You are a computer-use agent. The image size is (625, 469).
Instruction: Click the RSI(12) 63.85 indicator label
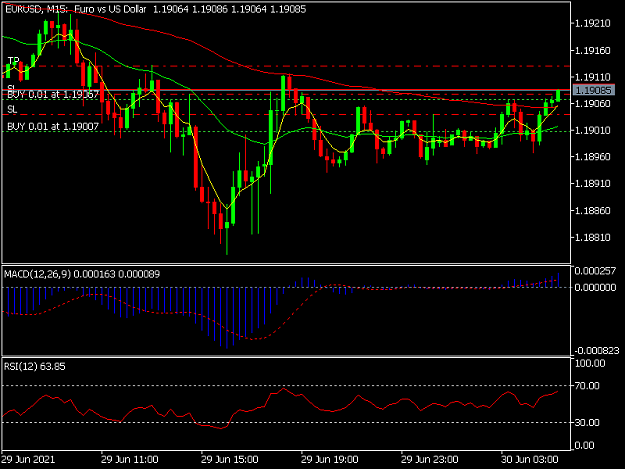point(35,367)
